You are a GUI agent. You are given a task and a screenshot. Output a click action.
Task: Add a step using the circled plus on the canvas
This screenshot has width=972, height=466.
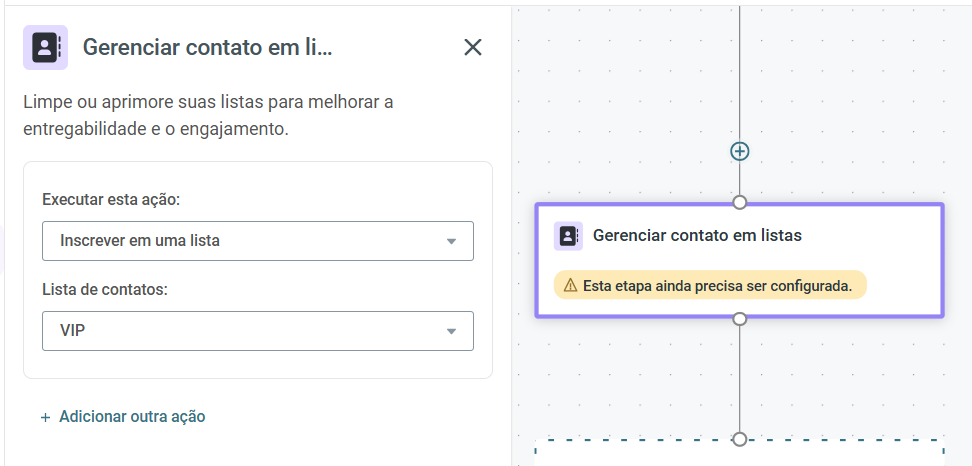[740, 151]
